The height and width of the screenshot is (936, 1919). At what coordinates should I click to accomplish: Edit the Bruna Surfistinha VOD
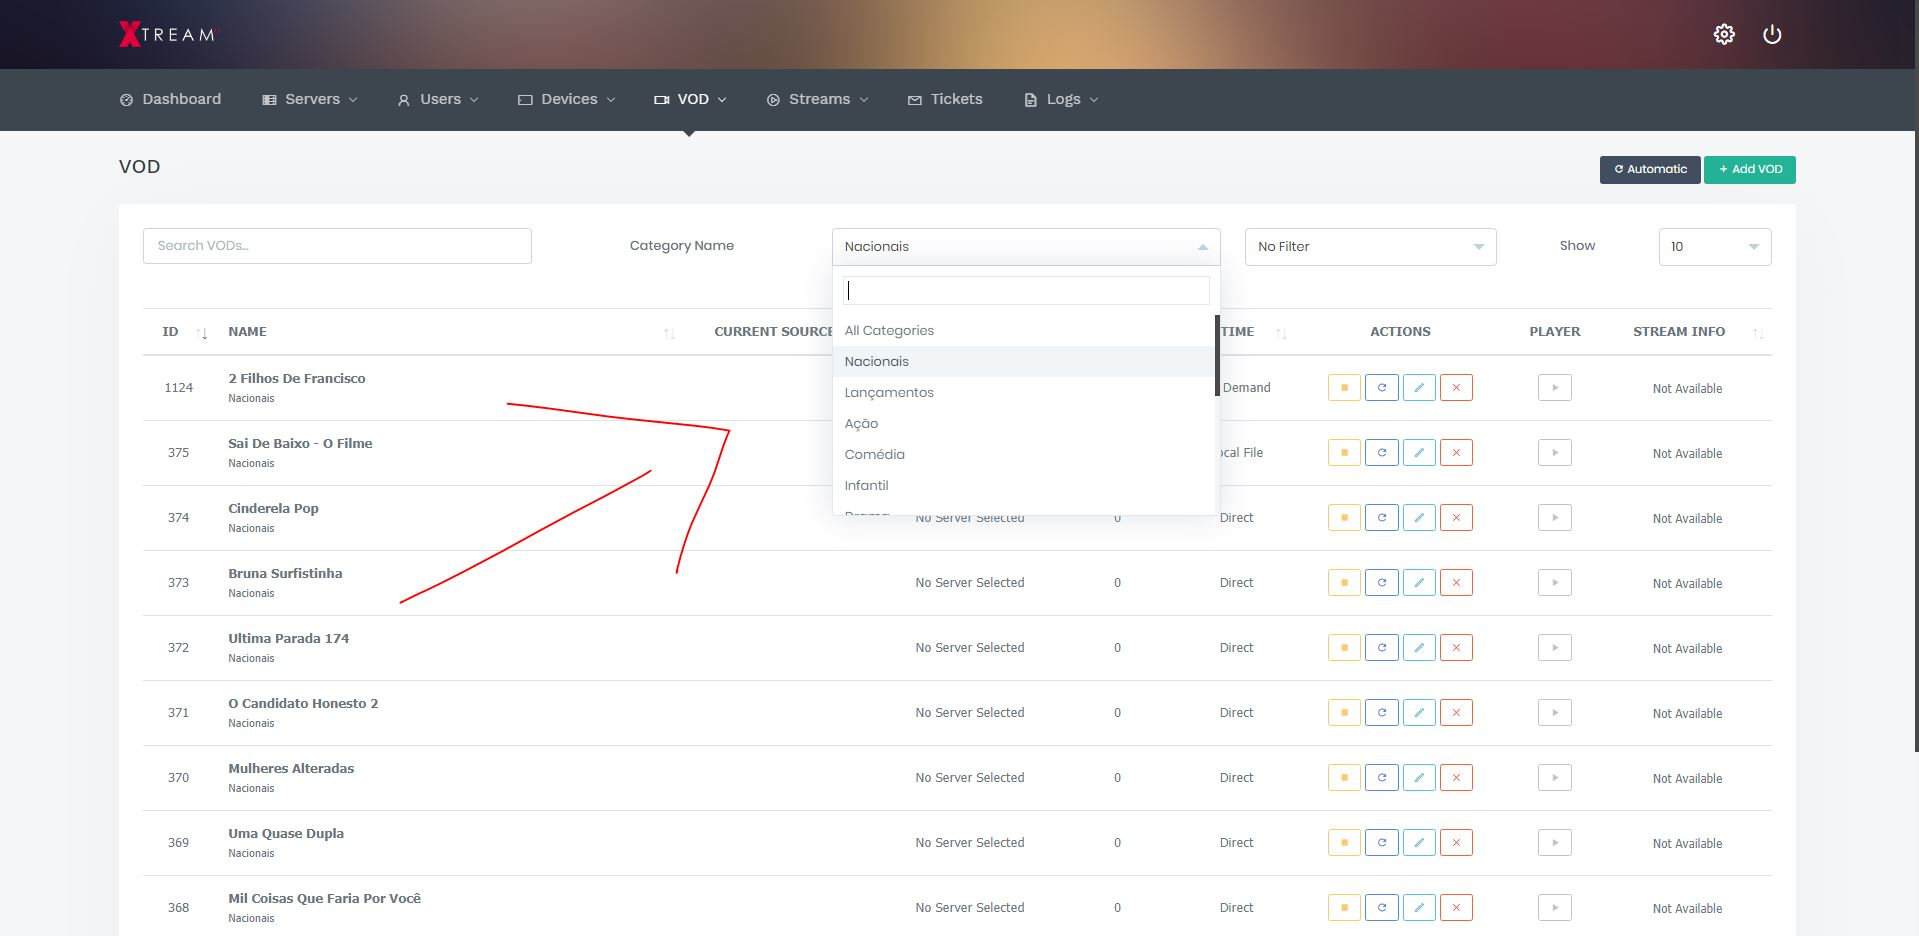pos(1419,583)
